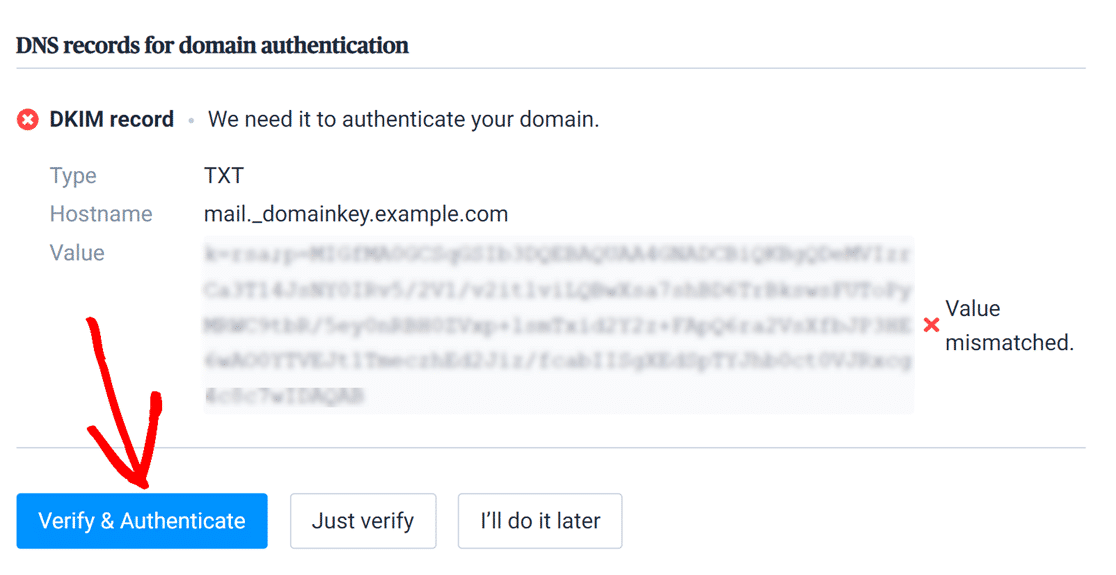1116x575 pixels.
Task: Choose the Just verify button
Action: [363, 521]
